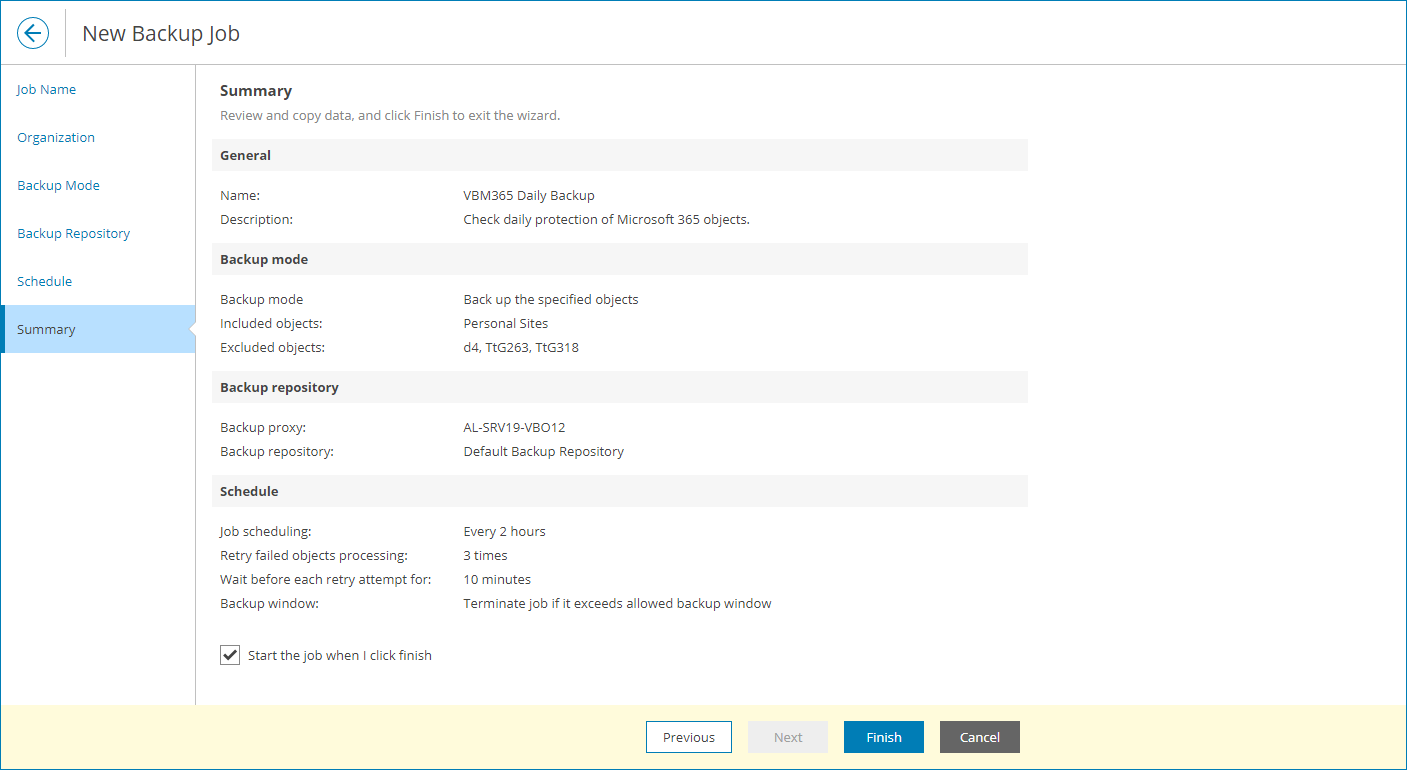Navigate to the Job Name step
This screenshot has width=1407, height=770.
(x=46, y=89)
